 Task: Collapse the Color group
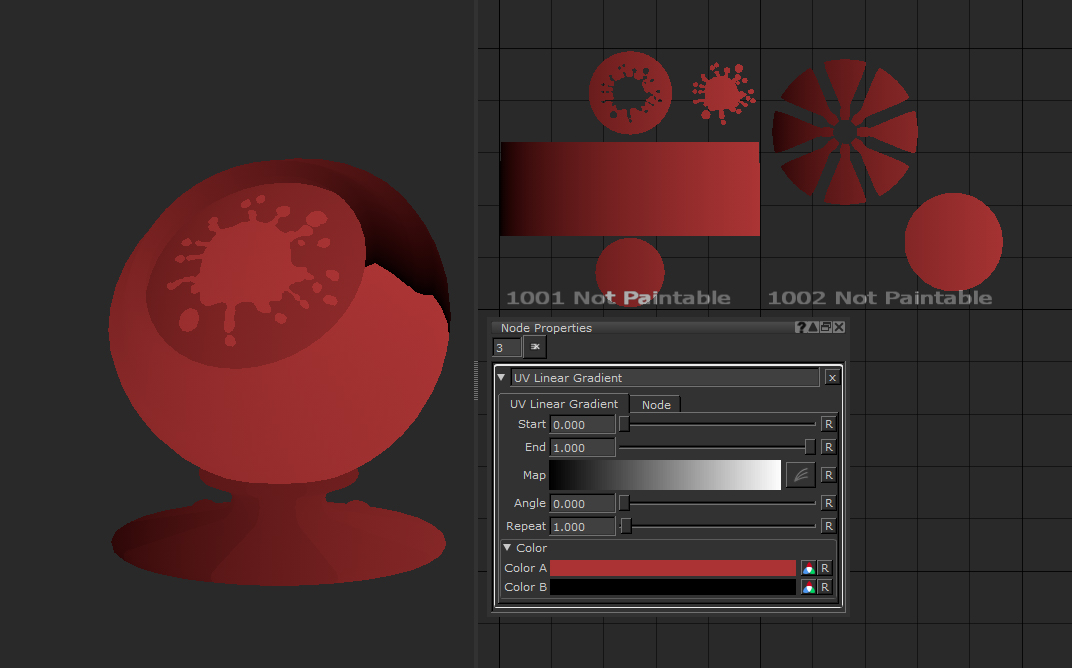click(508, 548)
